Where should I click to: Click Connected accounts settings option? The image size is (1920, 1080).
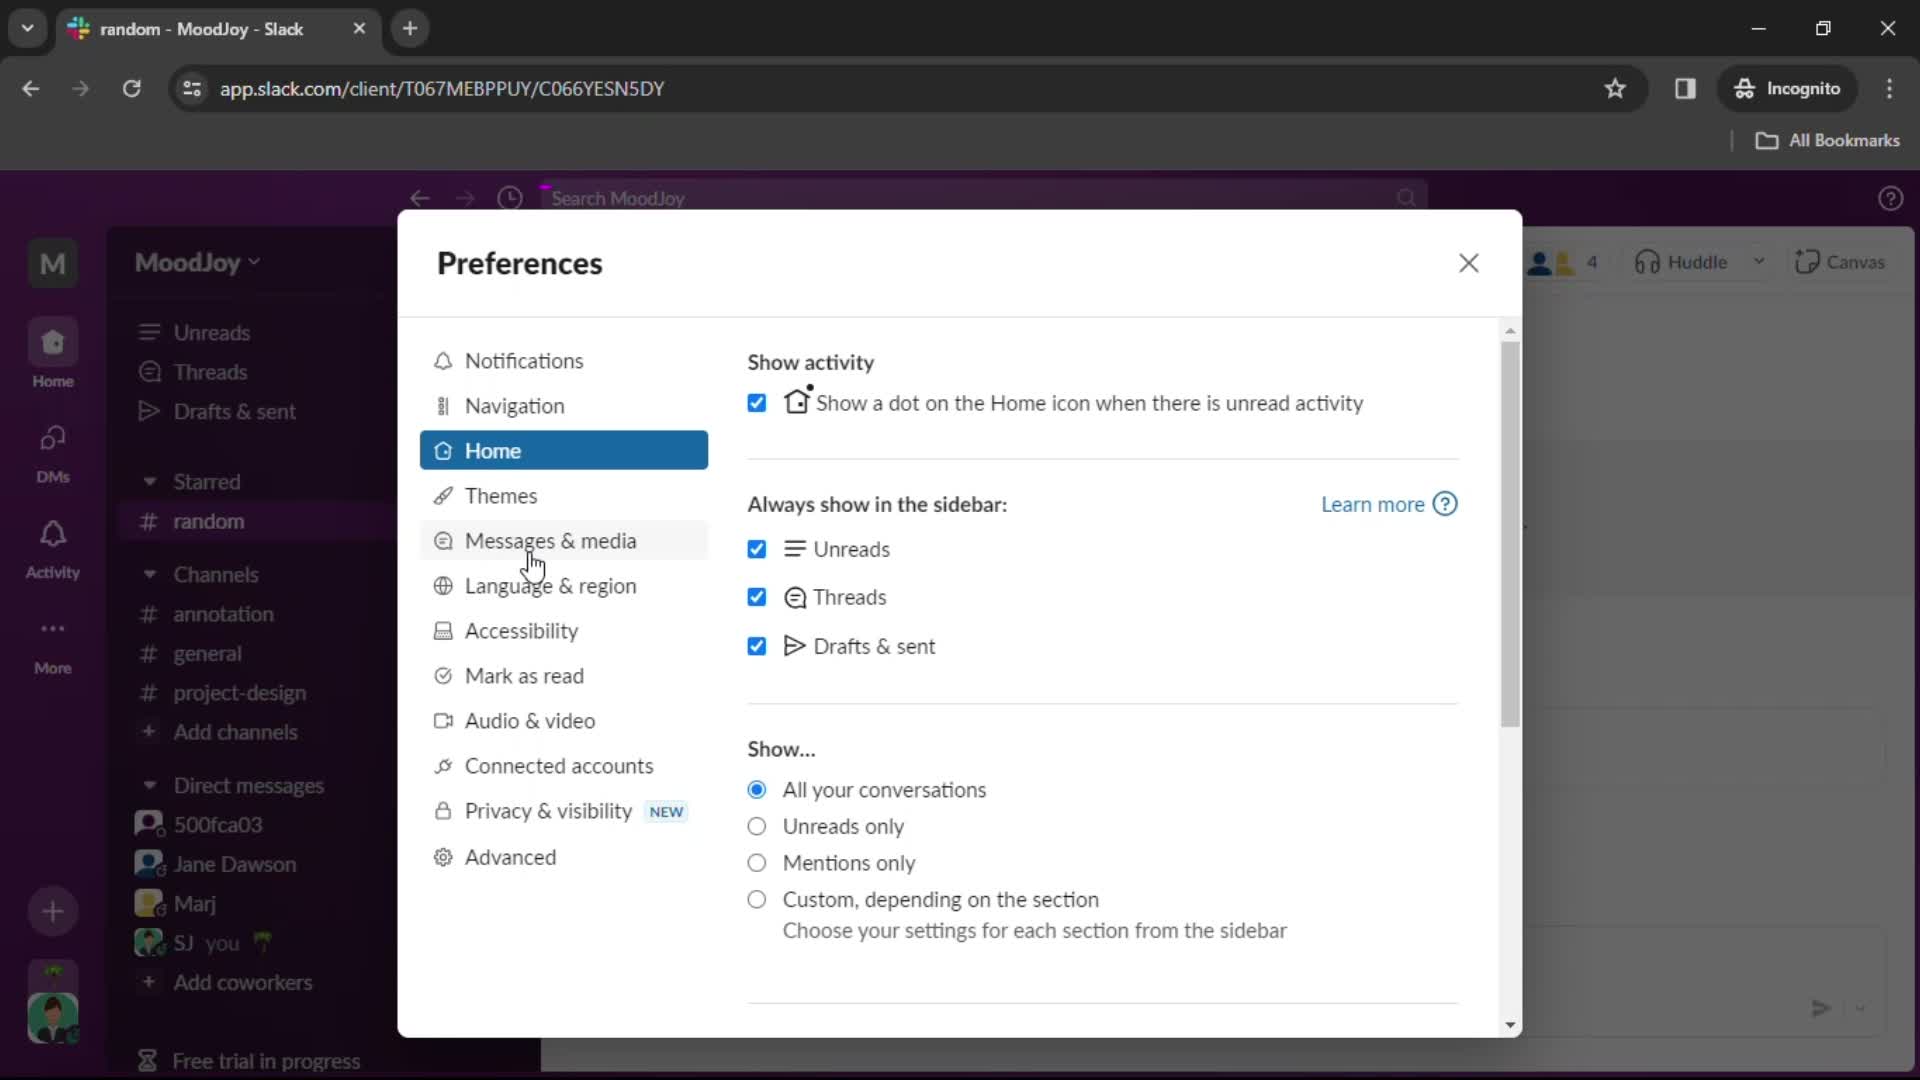pos(559,765)
